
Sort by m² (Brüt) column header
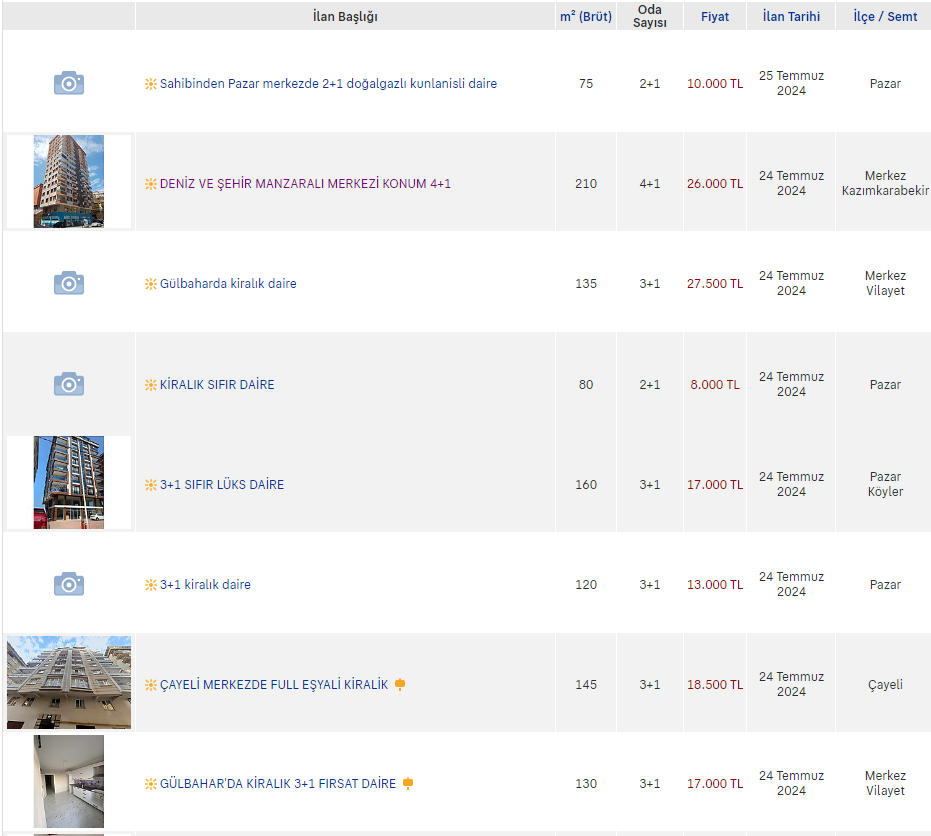tap(585, 17)
